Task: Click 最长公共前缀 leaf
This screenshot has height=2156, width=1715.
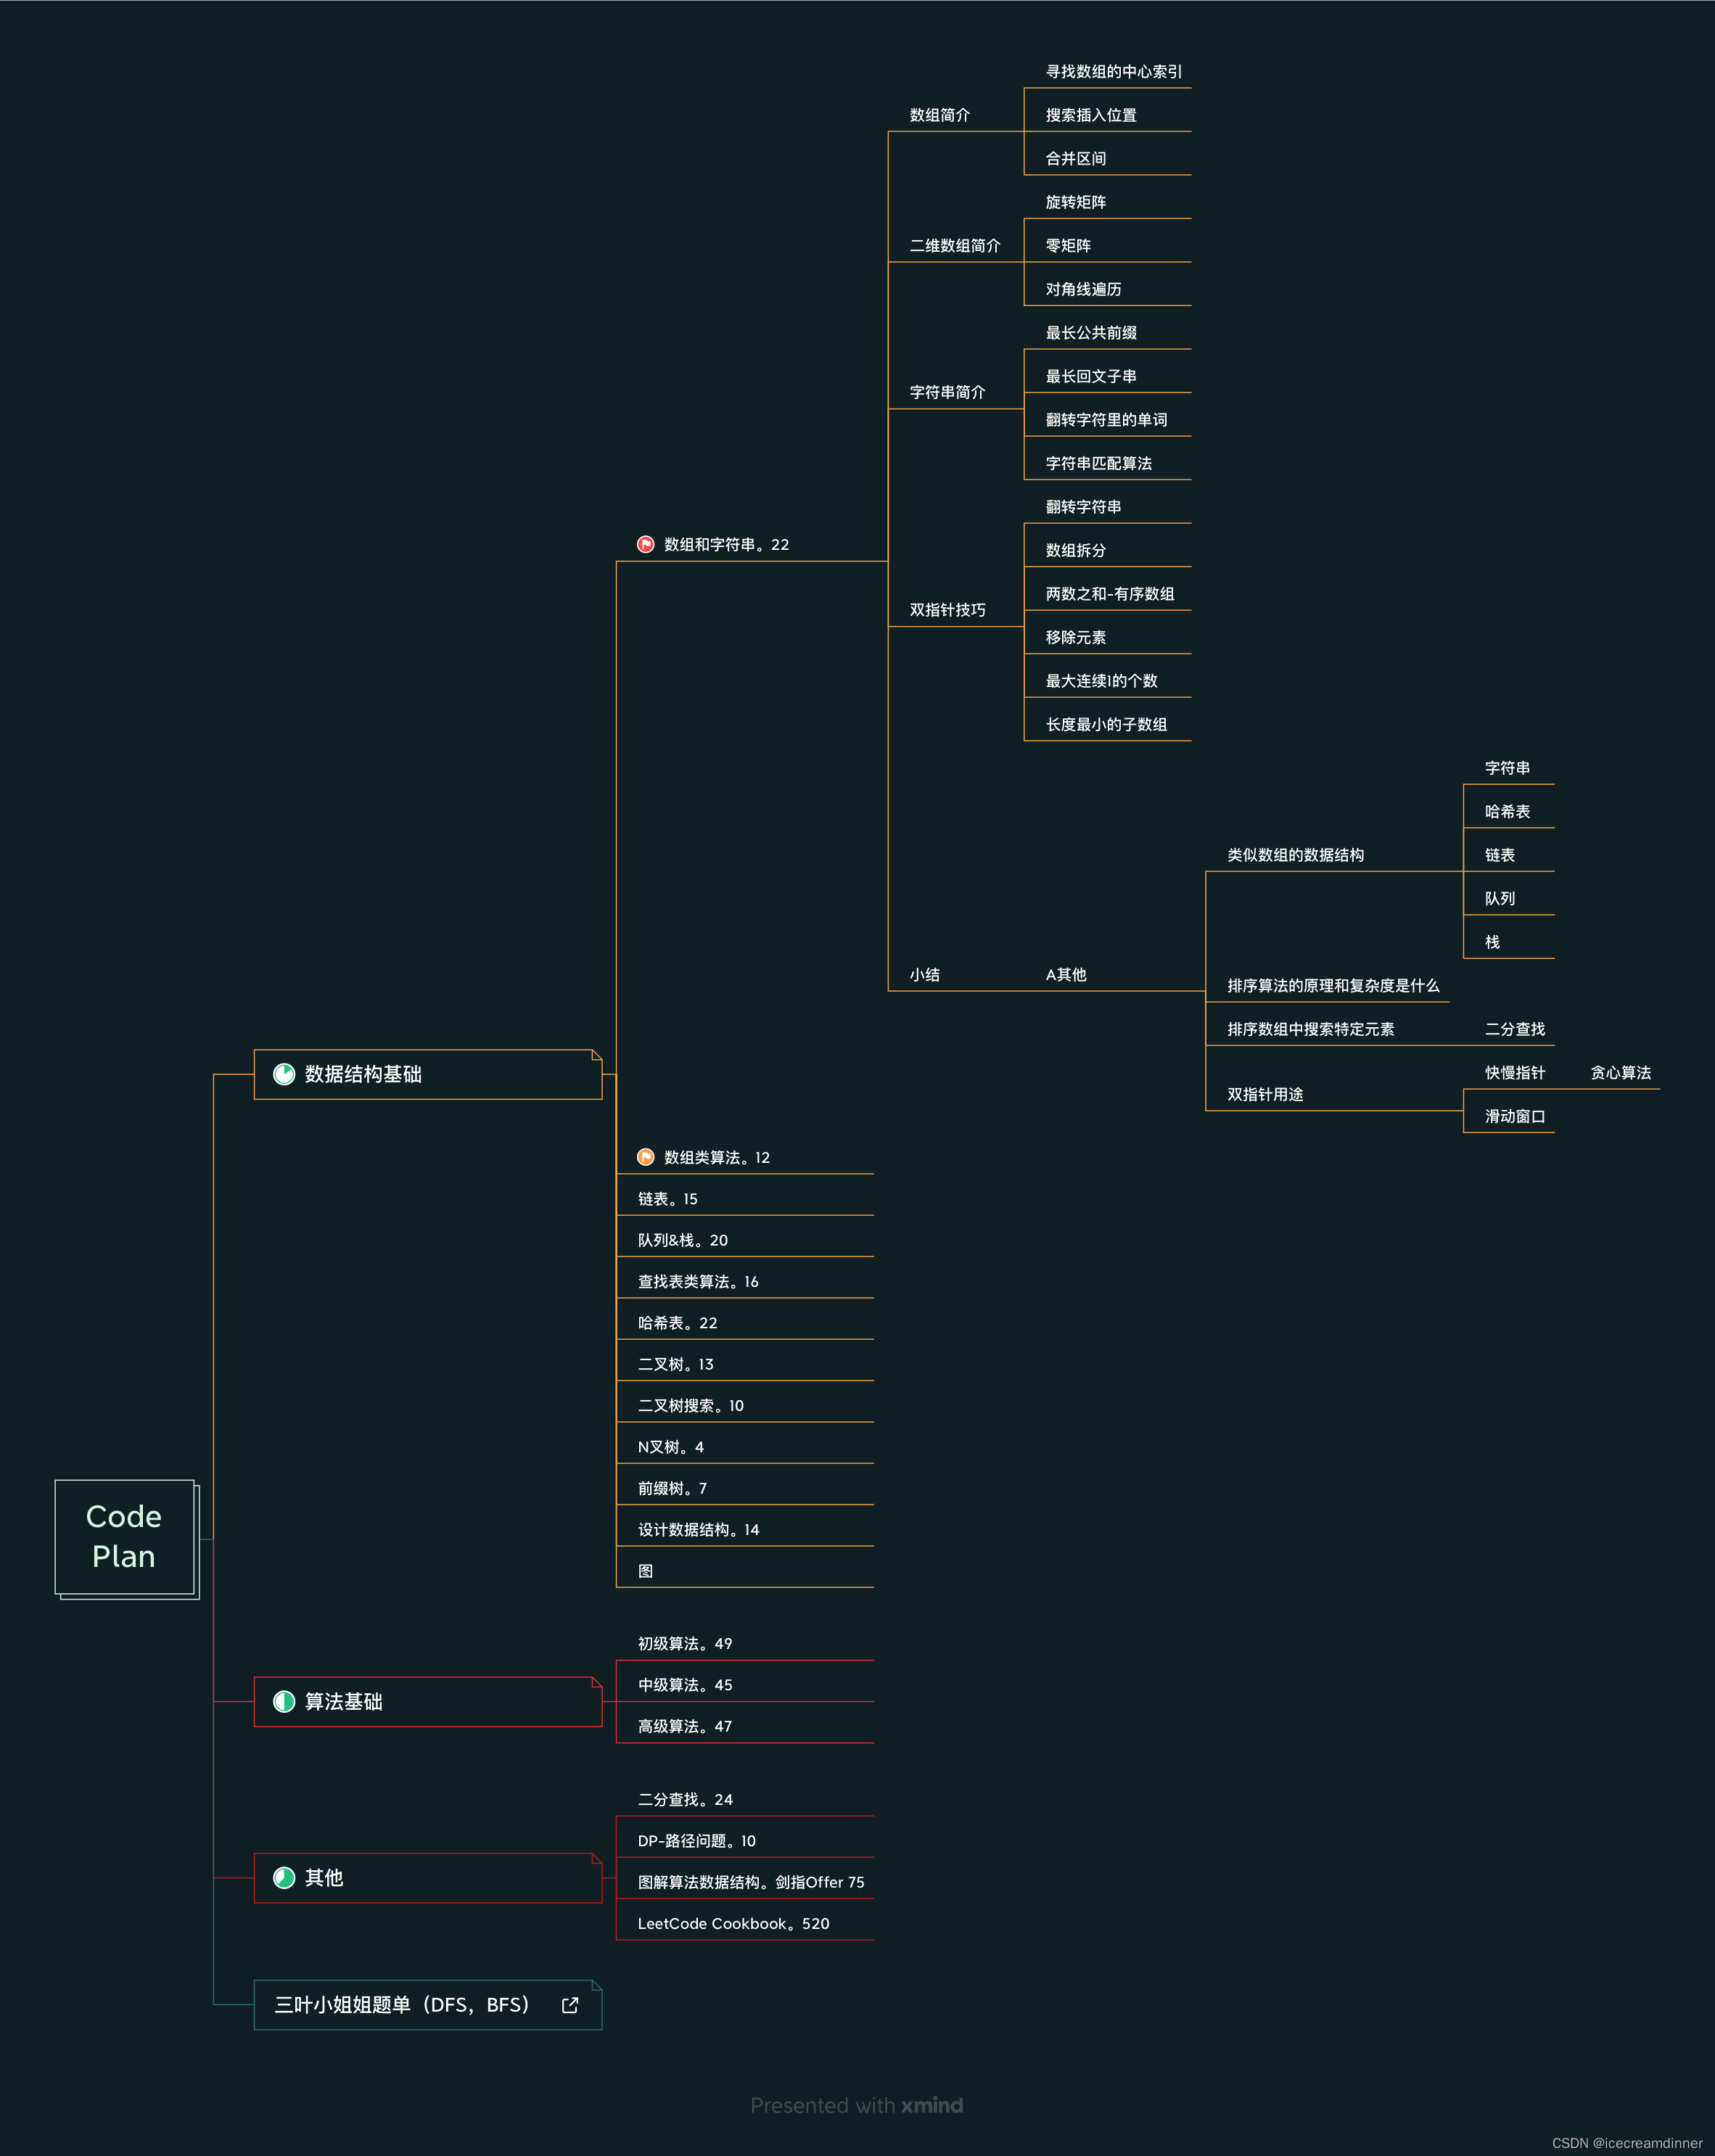Action: [1091, 332]
